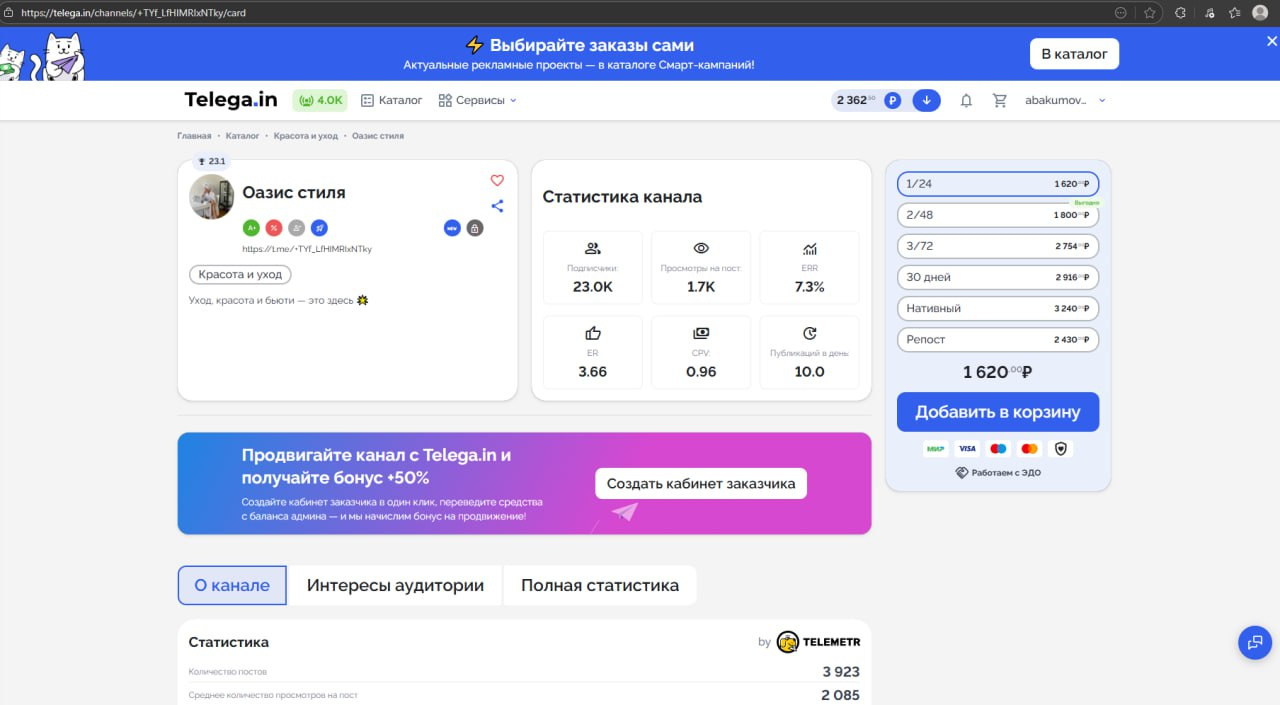The height and width of the screenshot is (705, 1280).
Task: Click the ER 3.66 stat card
Action: [593, 352]
